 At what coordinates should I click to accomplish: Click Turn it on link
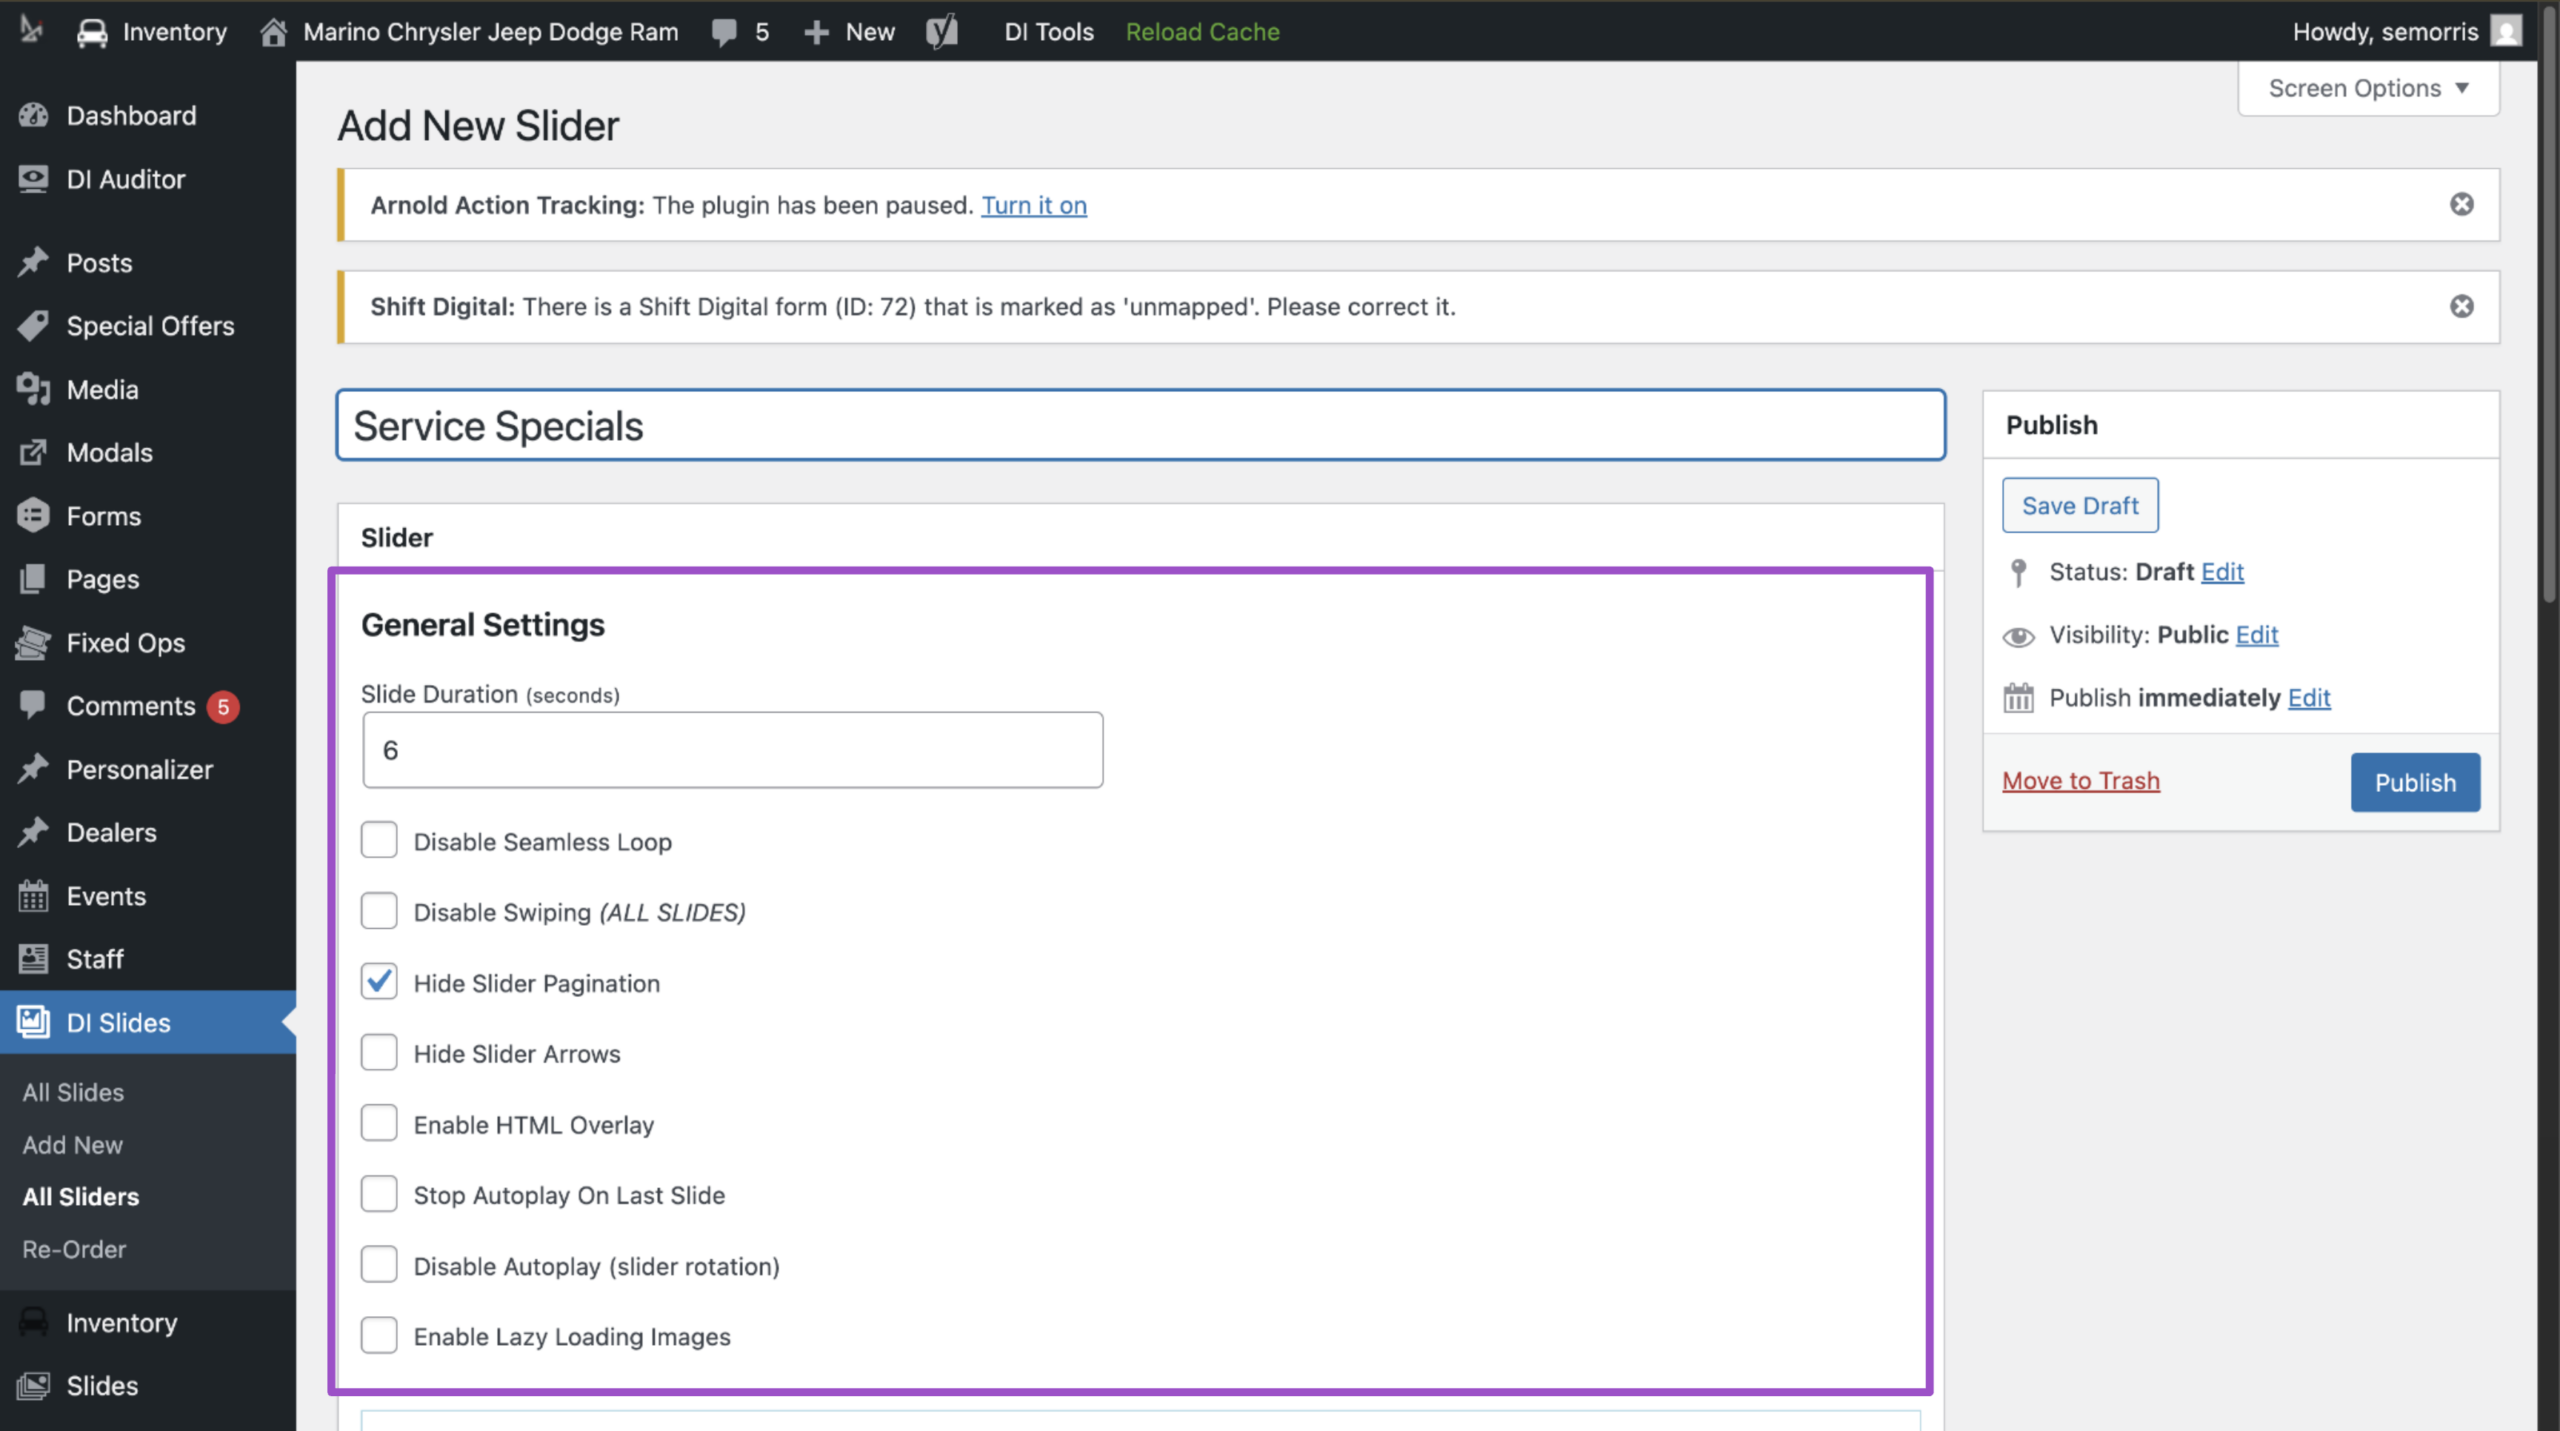pos(1034,205)
